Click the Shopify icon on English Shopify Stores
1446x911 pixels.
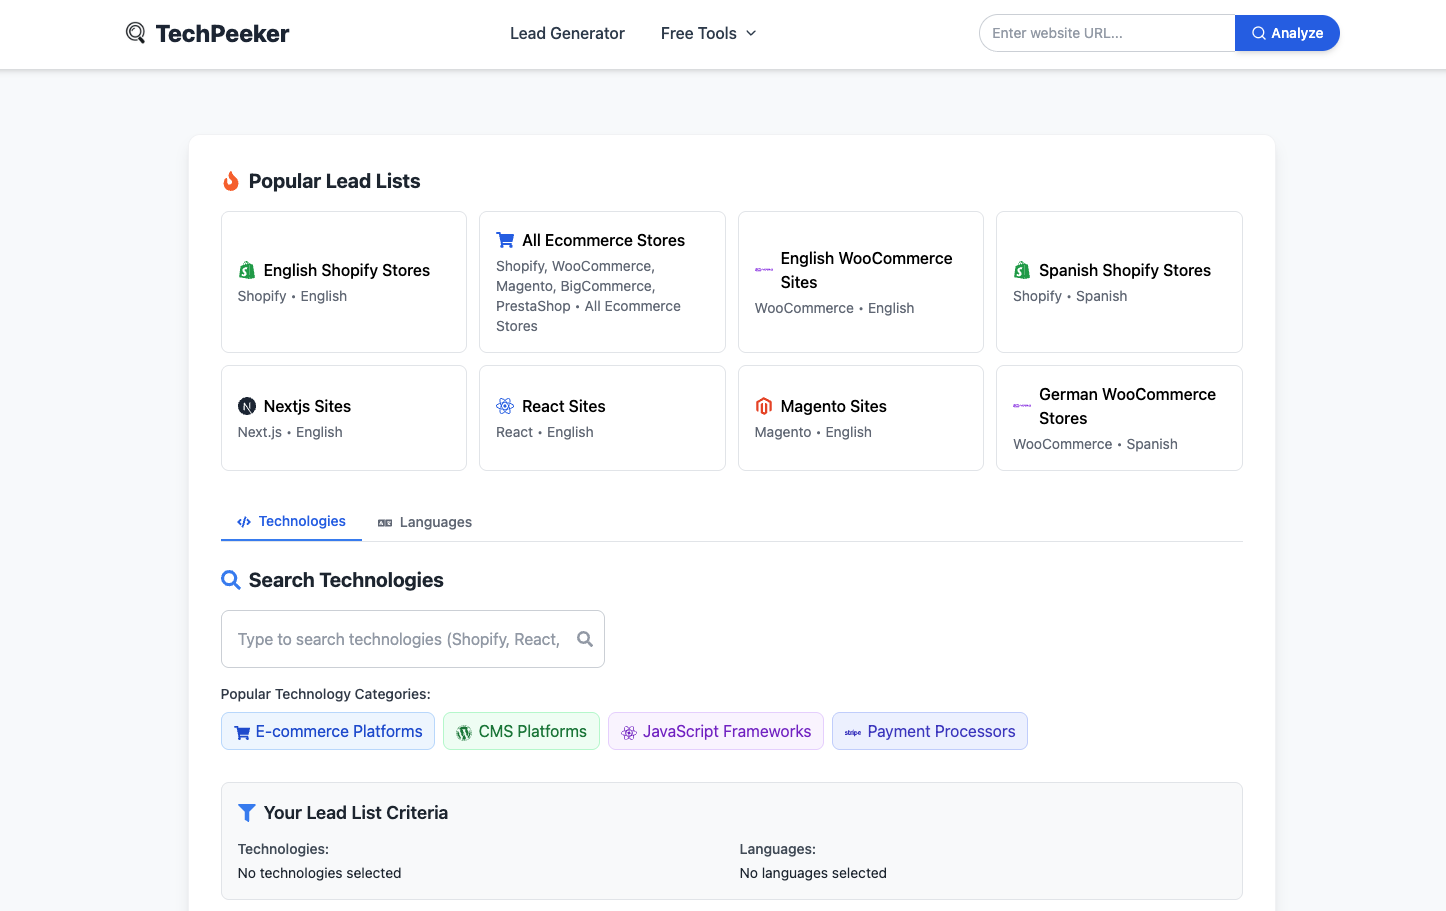click(247, 270)
